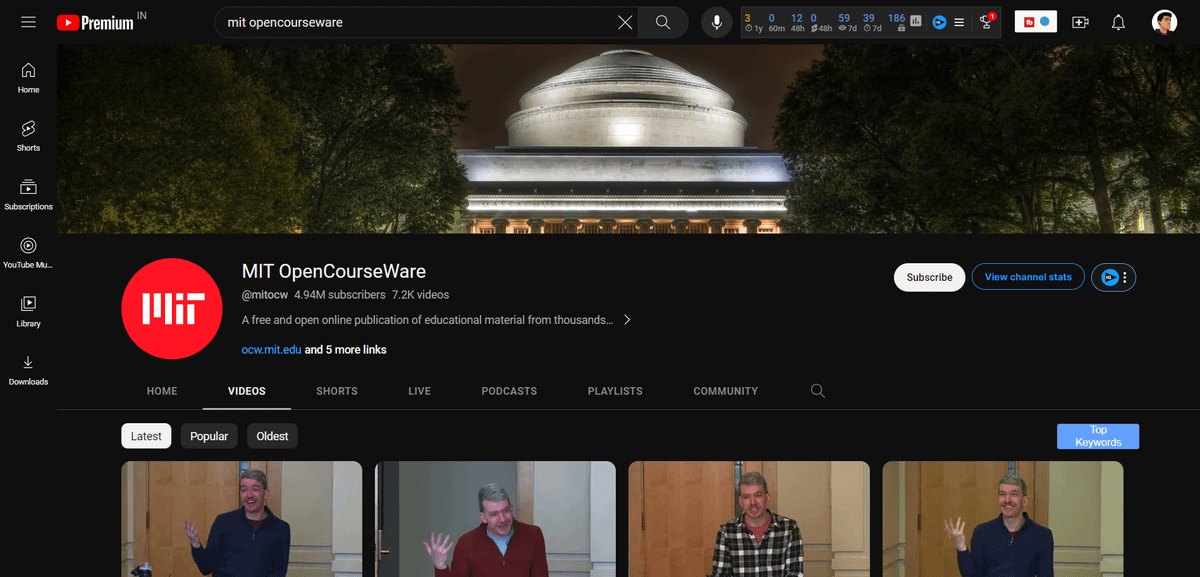Click the MIT dome channel banner

click(628, 138)
